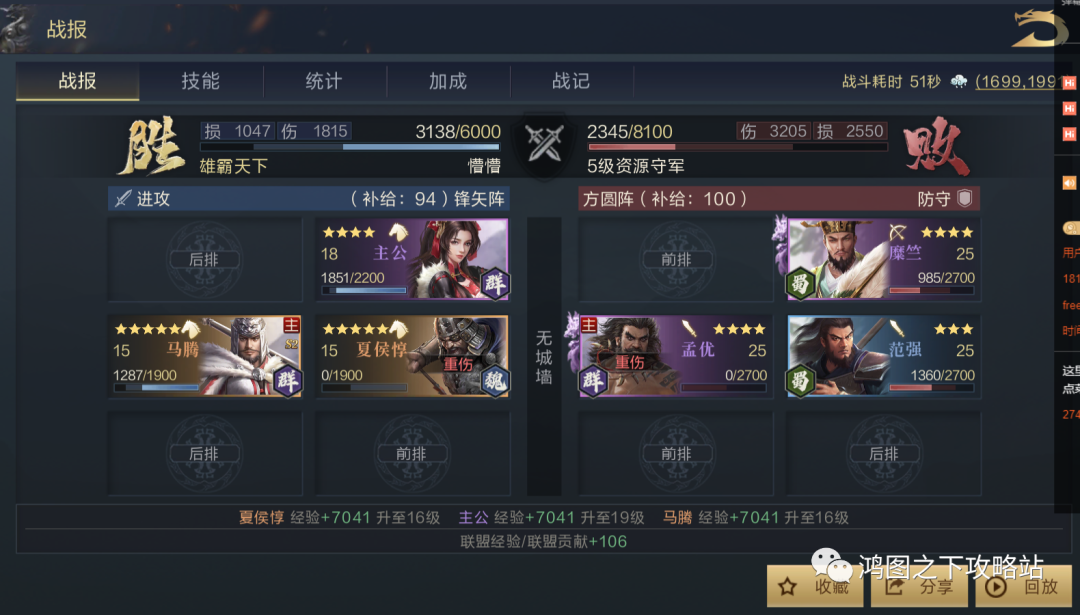Screen dimensions: 1080x615
Task: Select the 范强 general card
Action: tap(884, 356)
